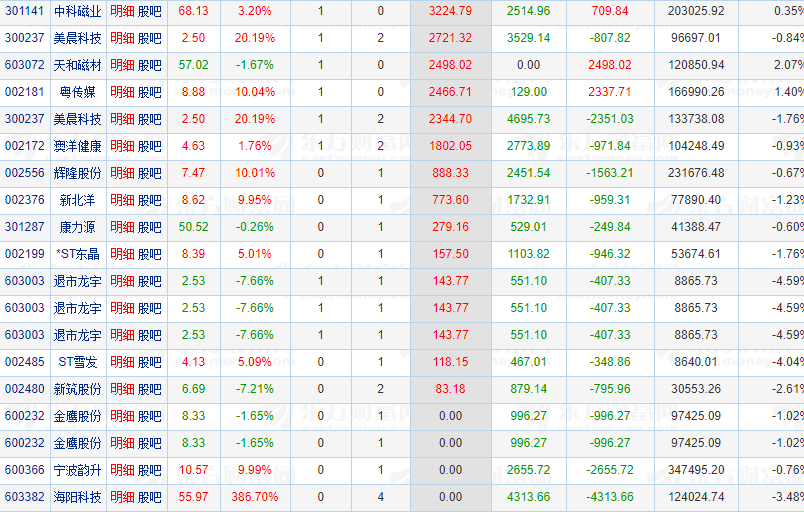The width and height of the screenshot is (804, 512).
Task: Open 股吧 in the 粤传媒 row
Action: pyautogui.click(x=150, y=92)
